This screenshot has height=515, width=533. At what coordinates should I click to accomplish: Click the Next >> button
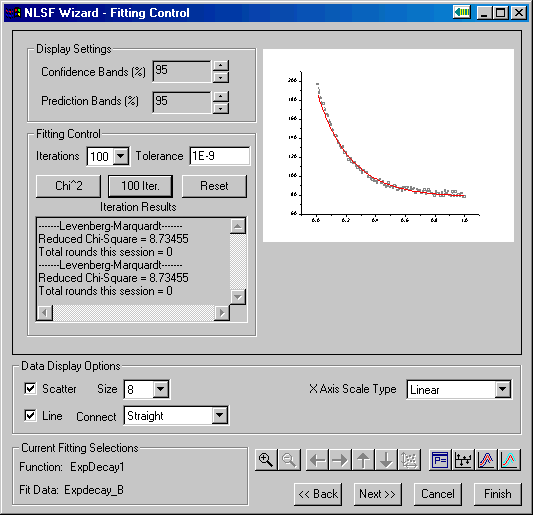click(378, 494)
